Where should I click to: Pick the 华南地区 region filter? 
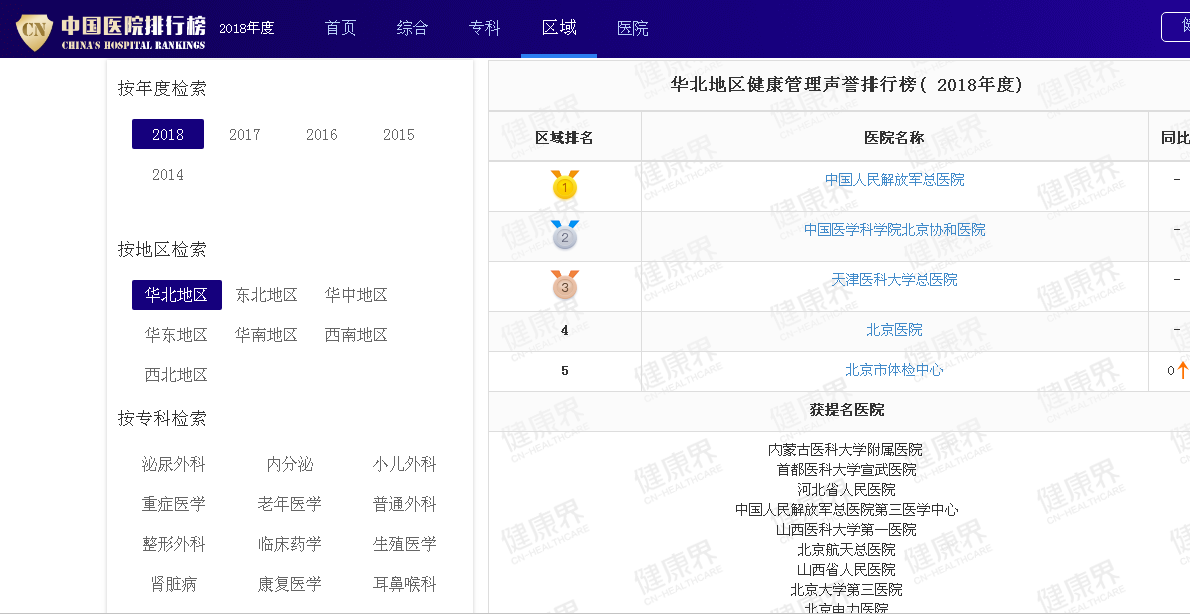click(x=266, y=335)
